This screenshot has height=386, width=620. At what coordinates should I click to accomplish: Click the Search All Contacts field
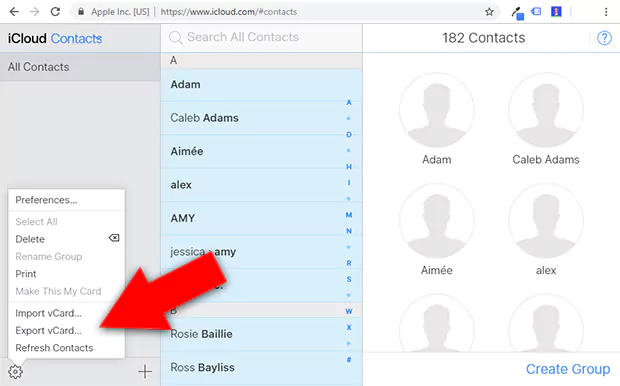tap(261, 37)
